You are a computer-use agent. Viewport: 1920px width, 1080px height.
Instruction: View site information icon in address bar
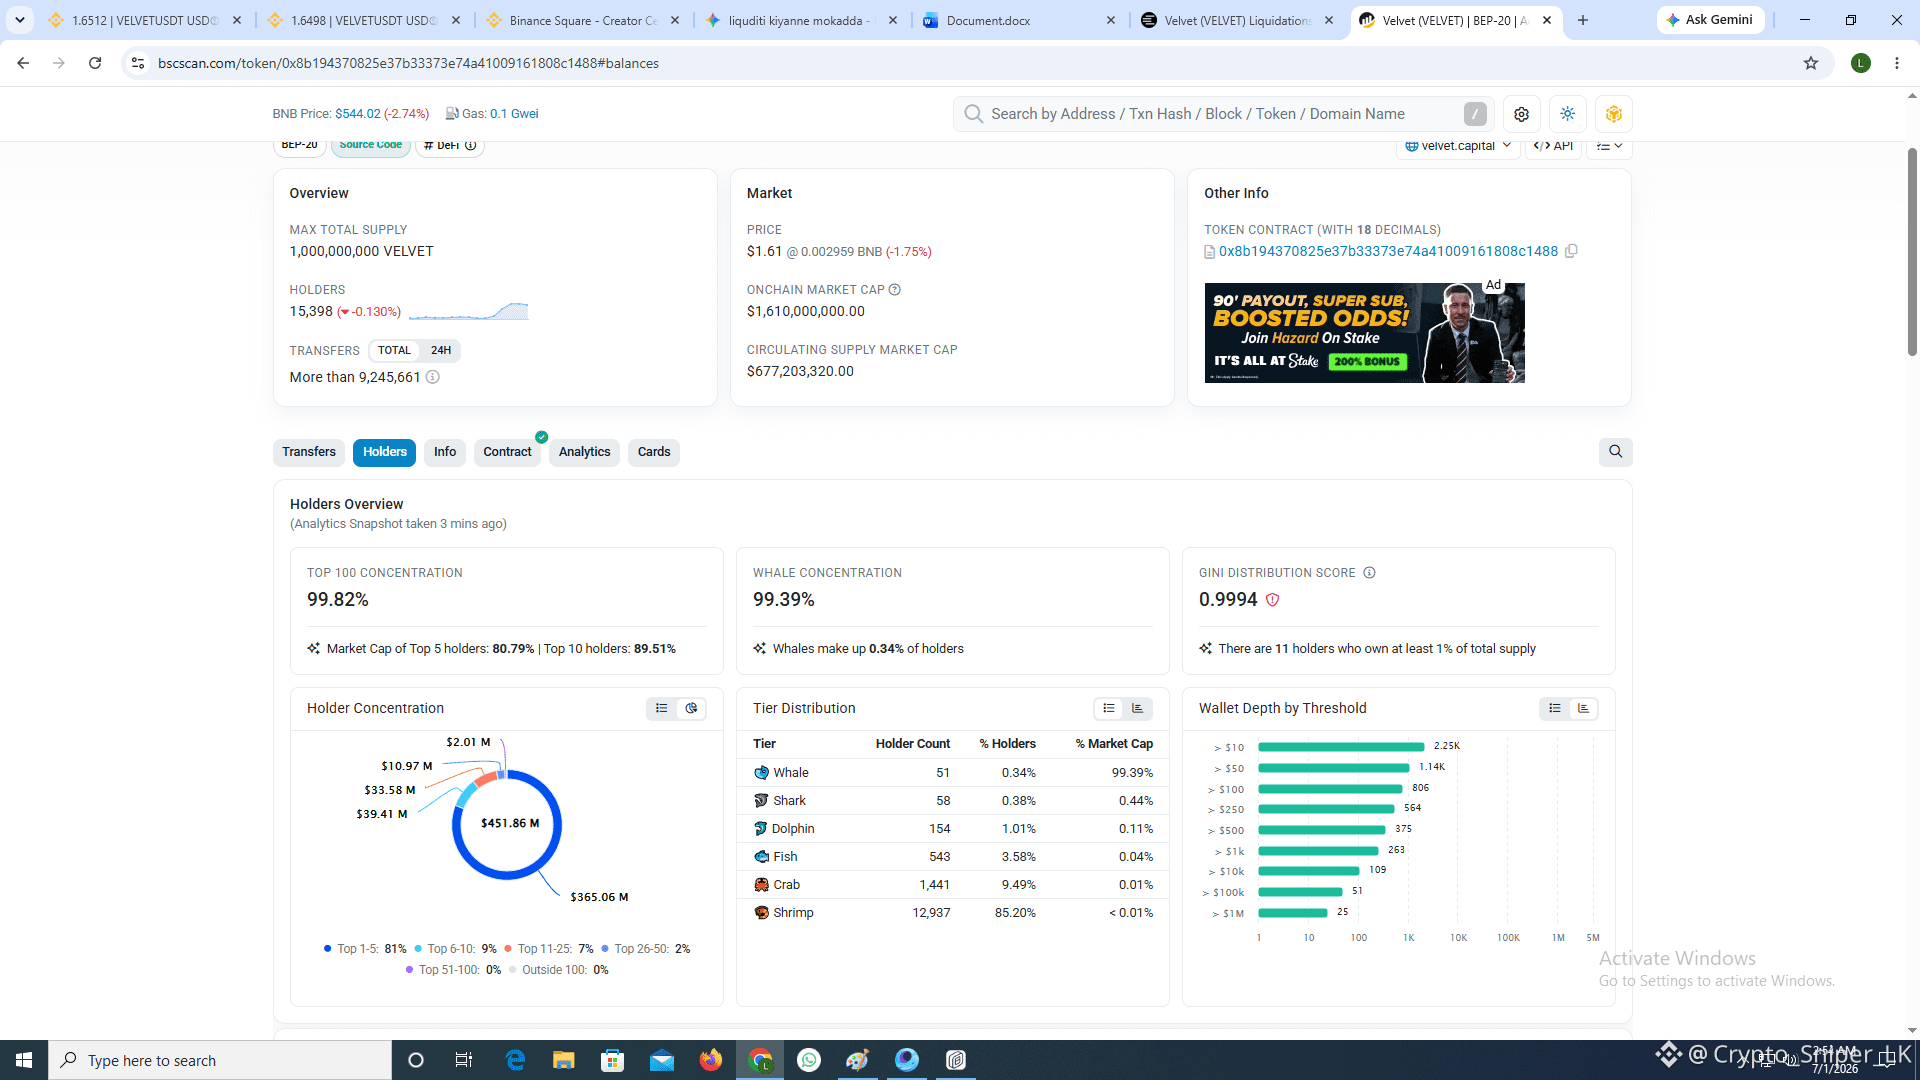pos(138,63)
